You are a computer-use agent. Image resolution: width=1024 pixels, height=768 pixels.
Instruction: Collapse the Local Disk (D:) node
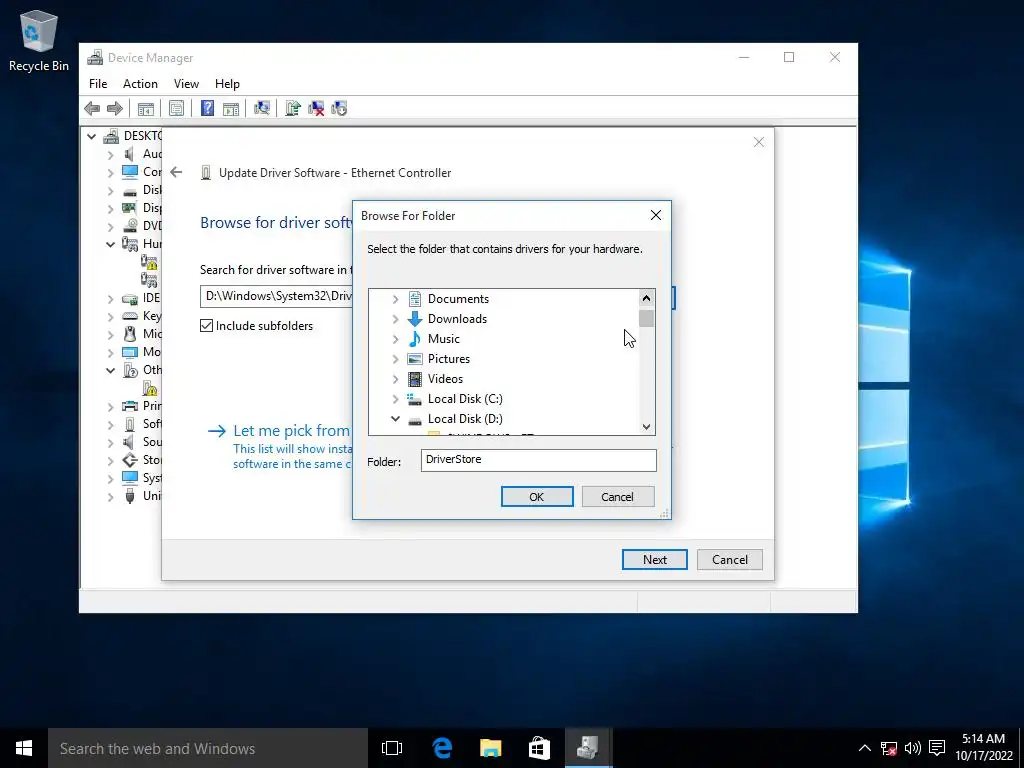[x=395, y=419]
